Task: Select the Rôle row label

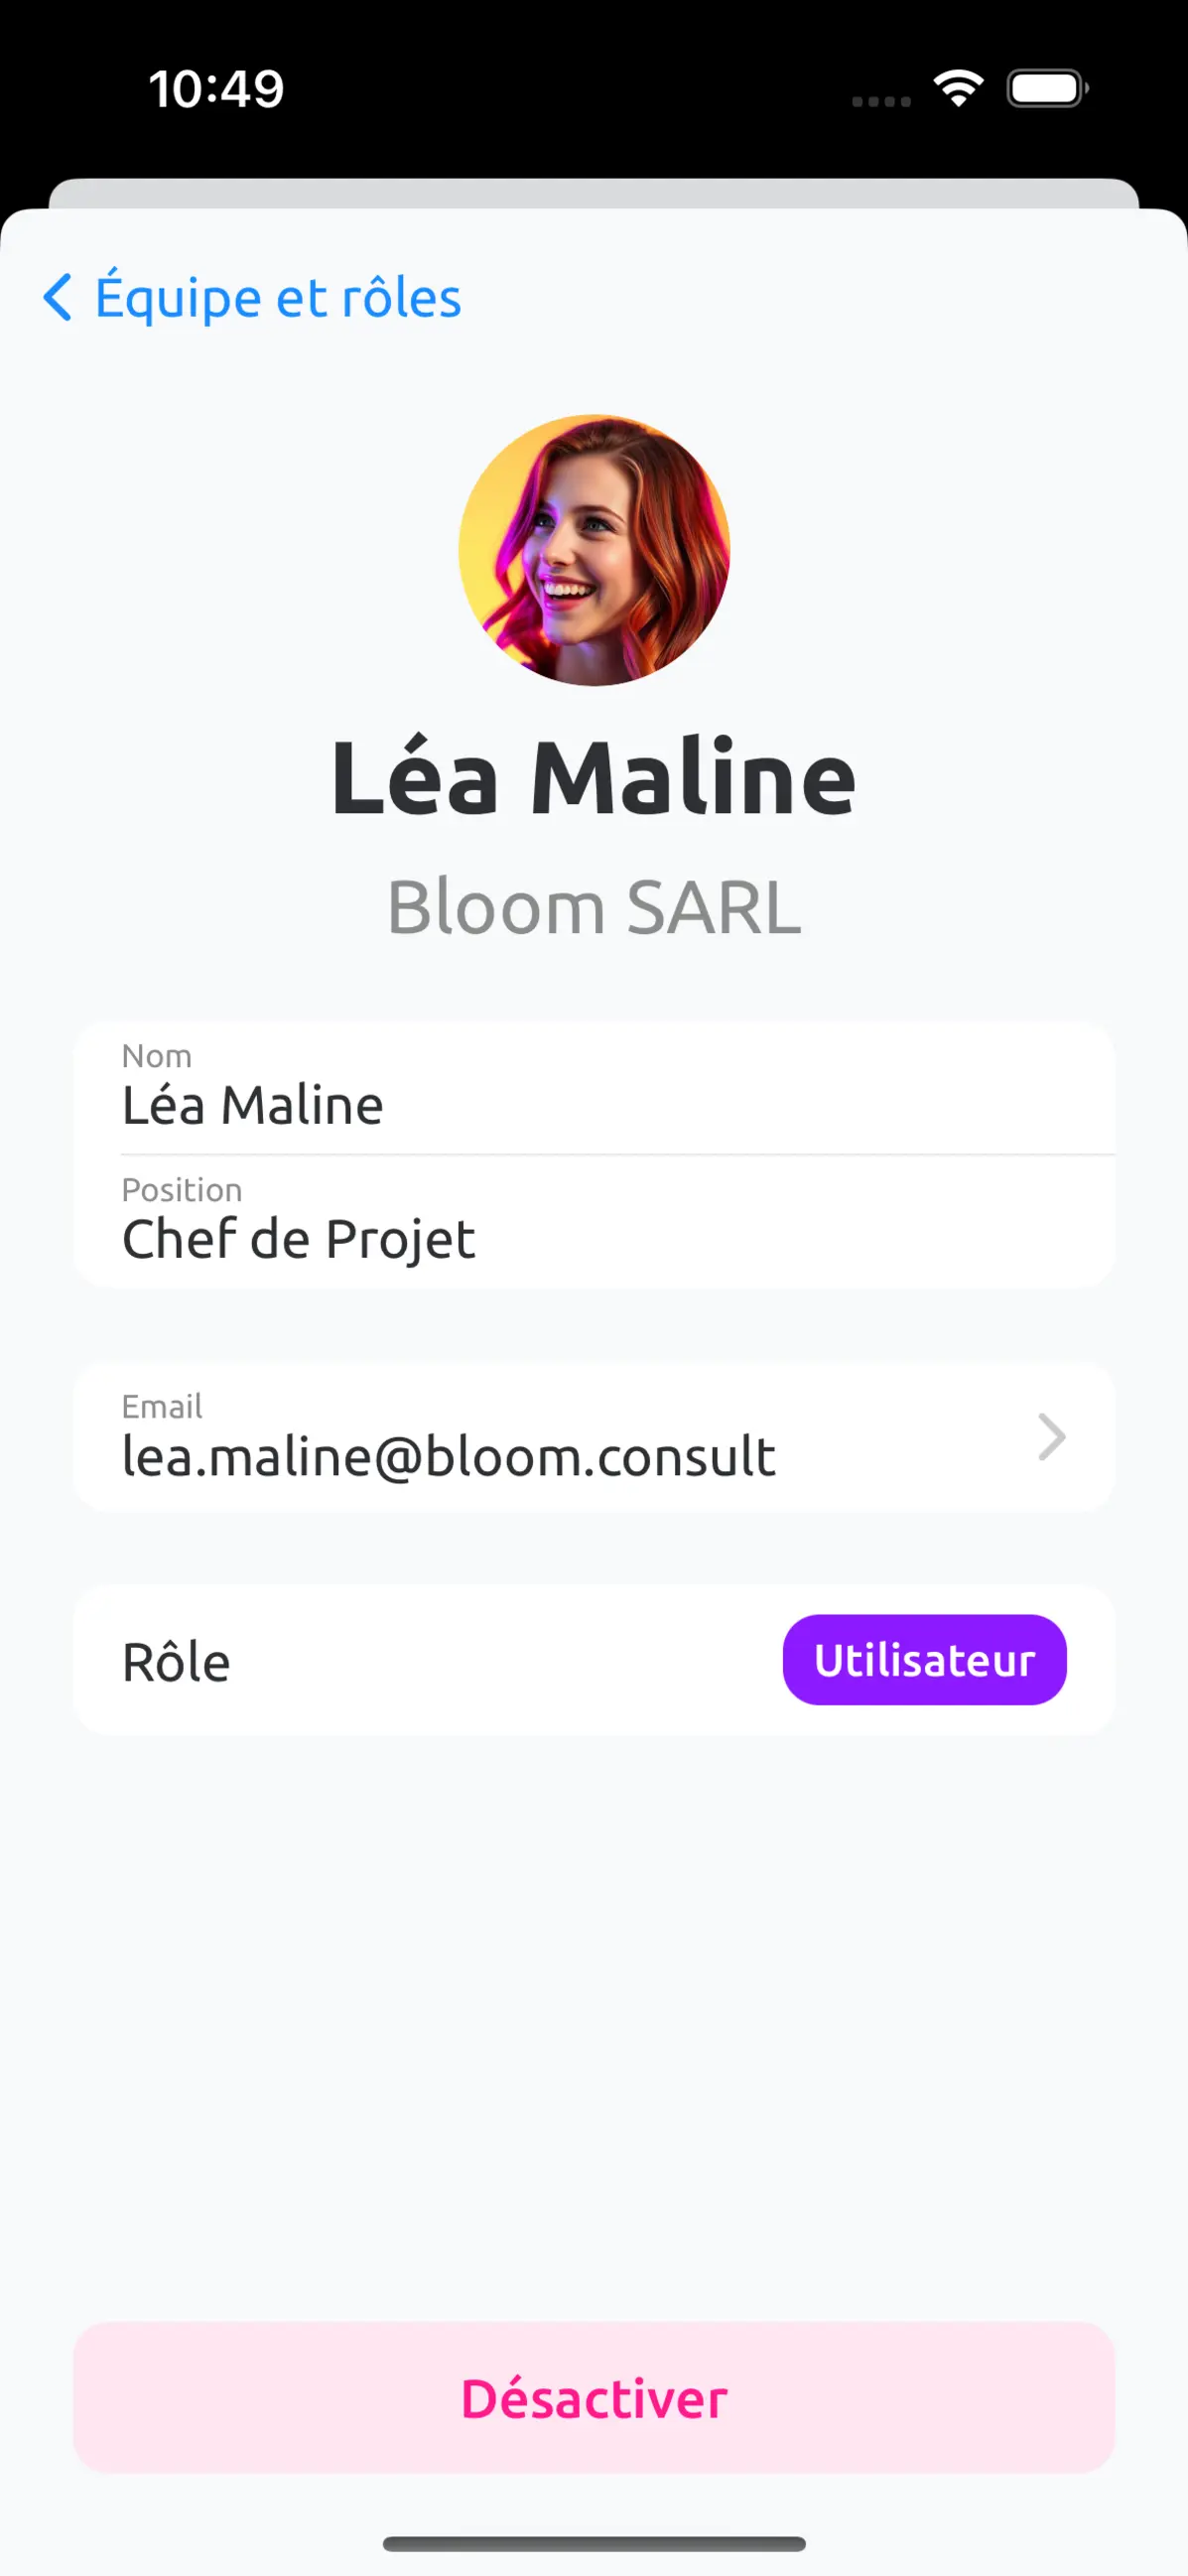Action: coord(176,1662)
